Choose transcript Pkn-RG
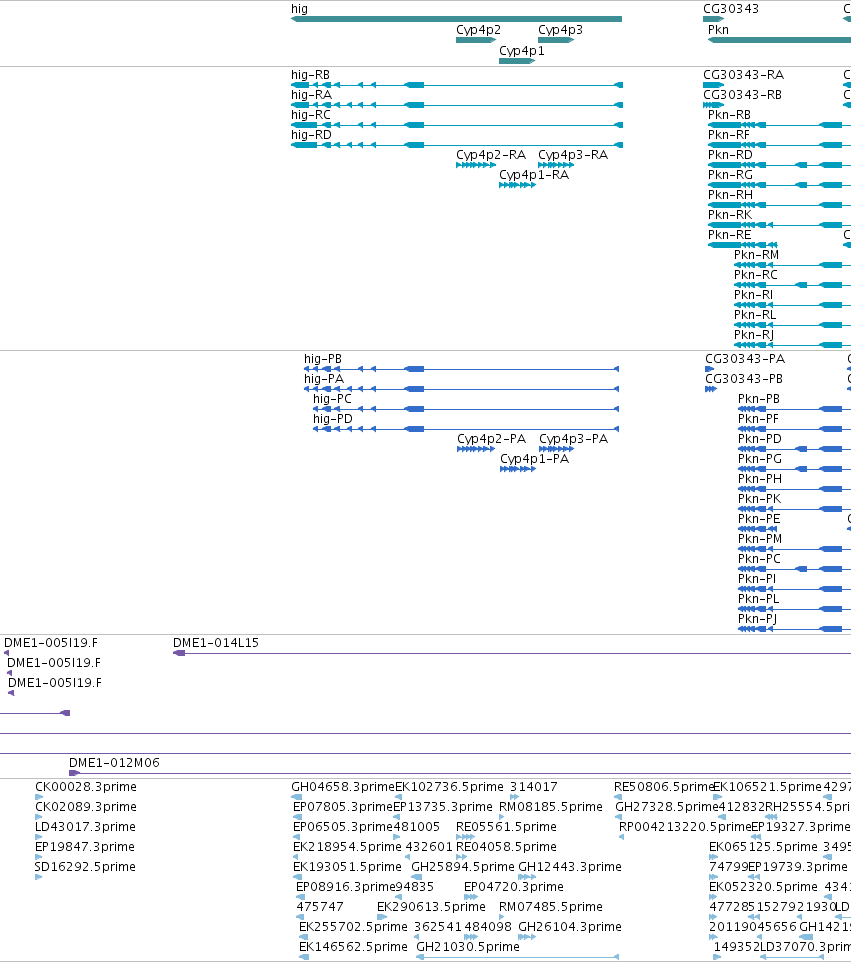 [730, 175]
